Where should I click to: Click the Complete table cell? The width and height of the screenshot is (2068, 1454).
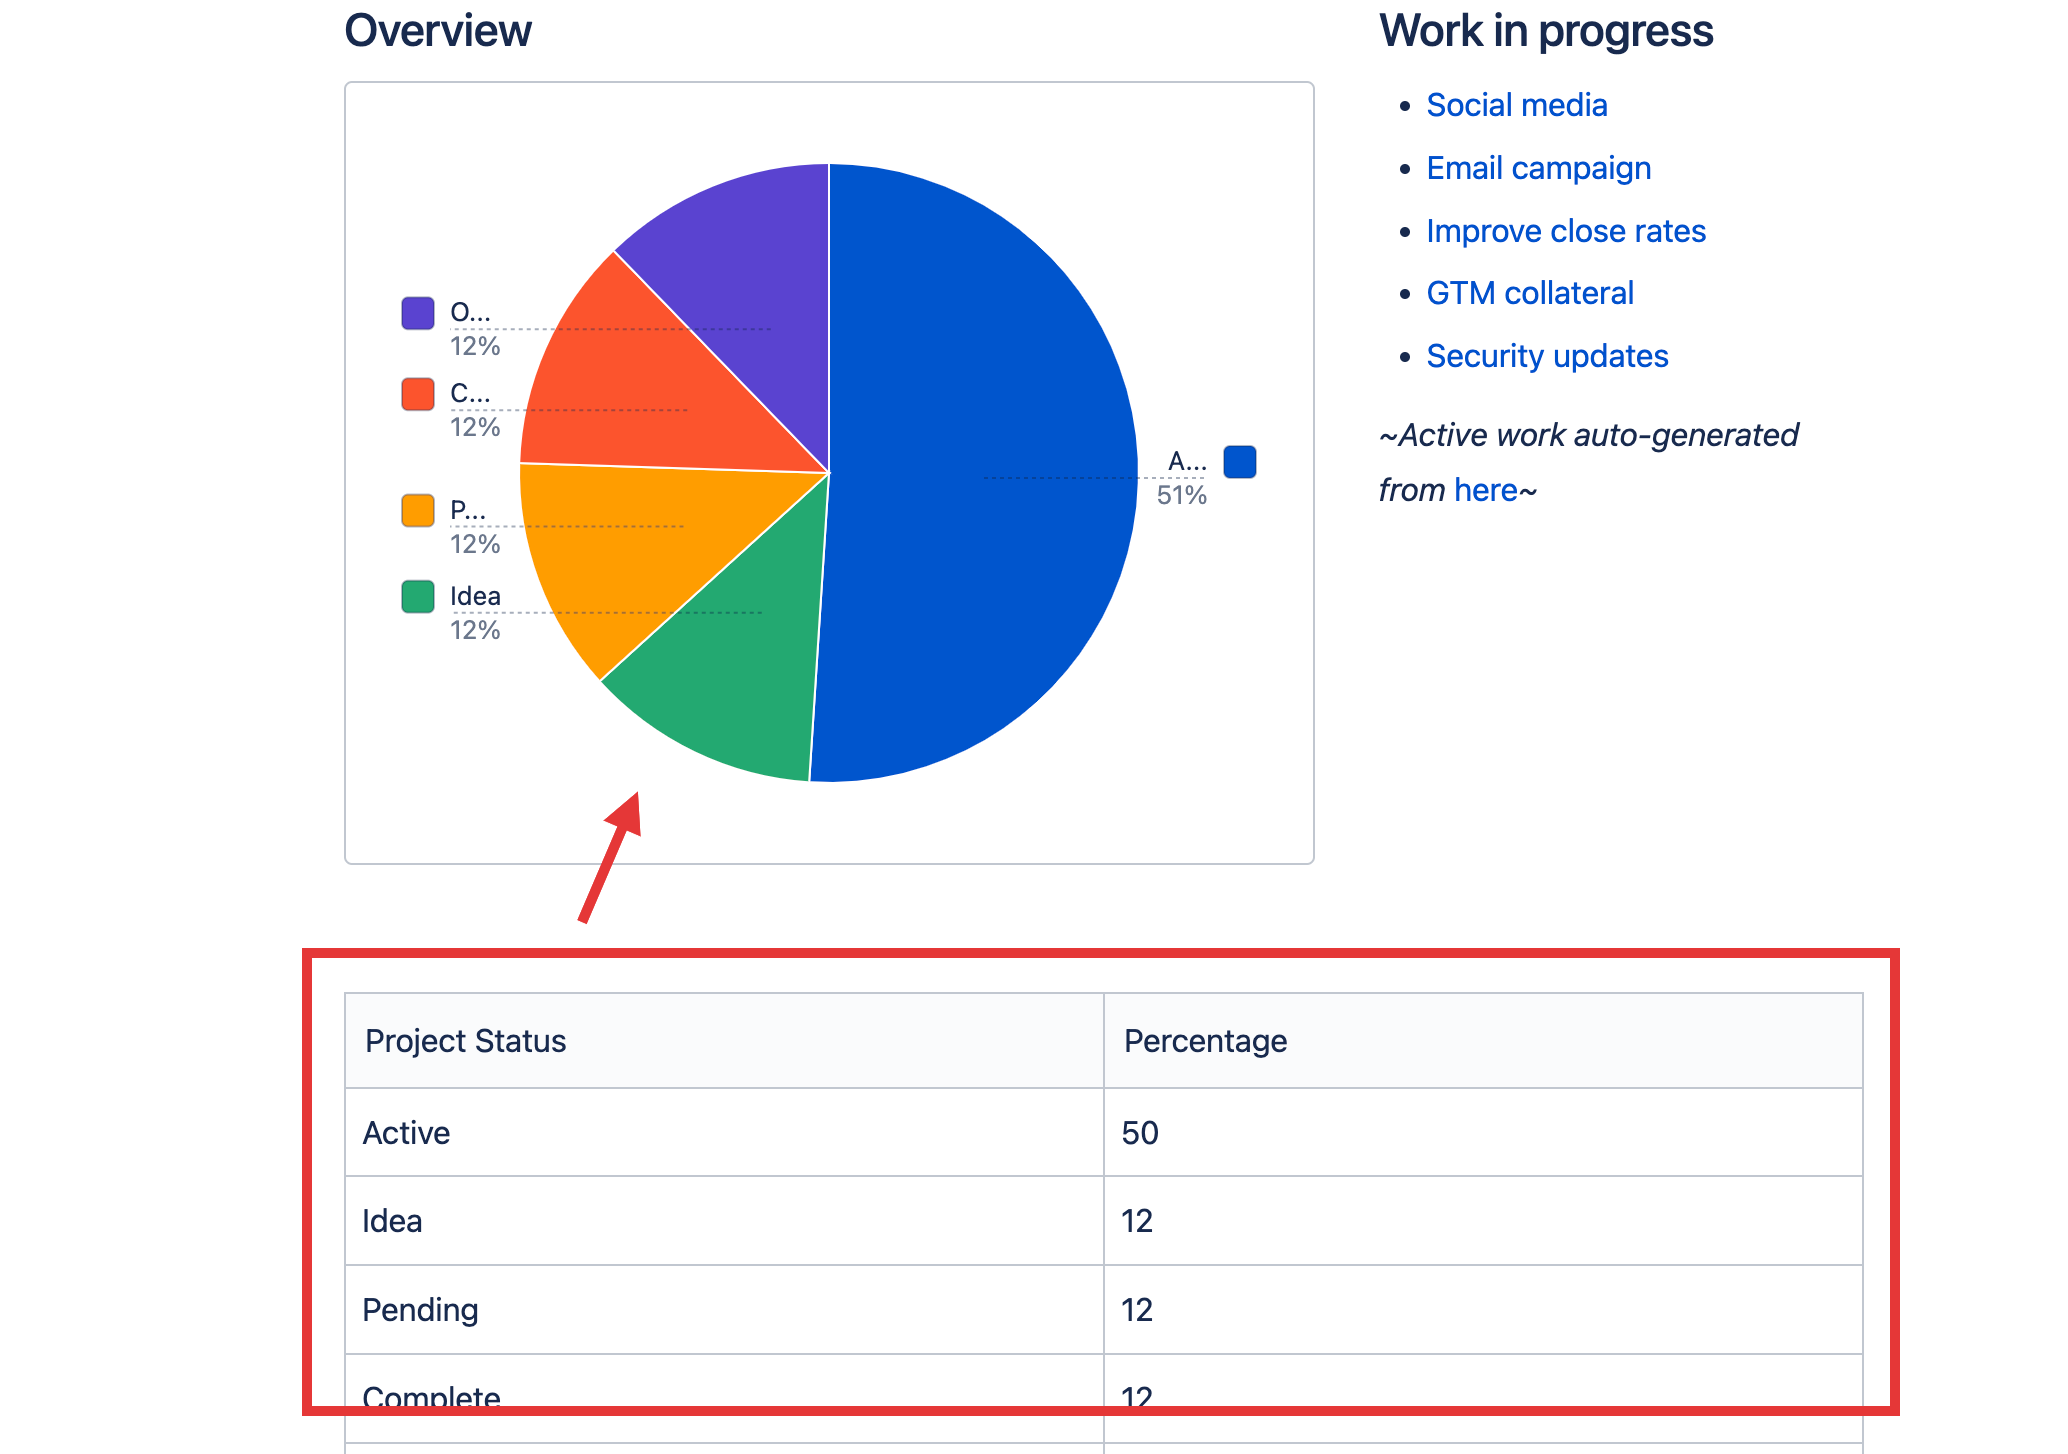724,1398
